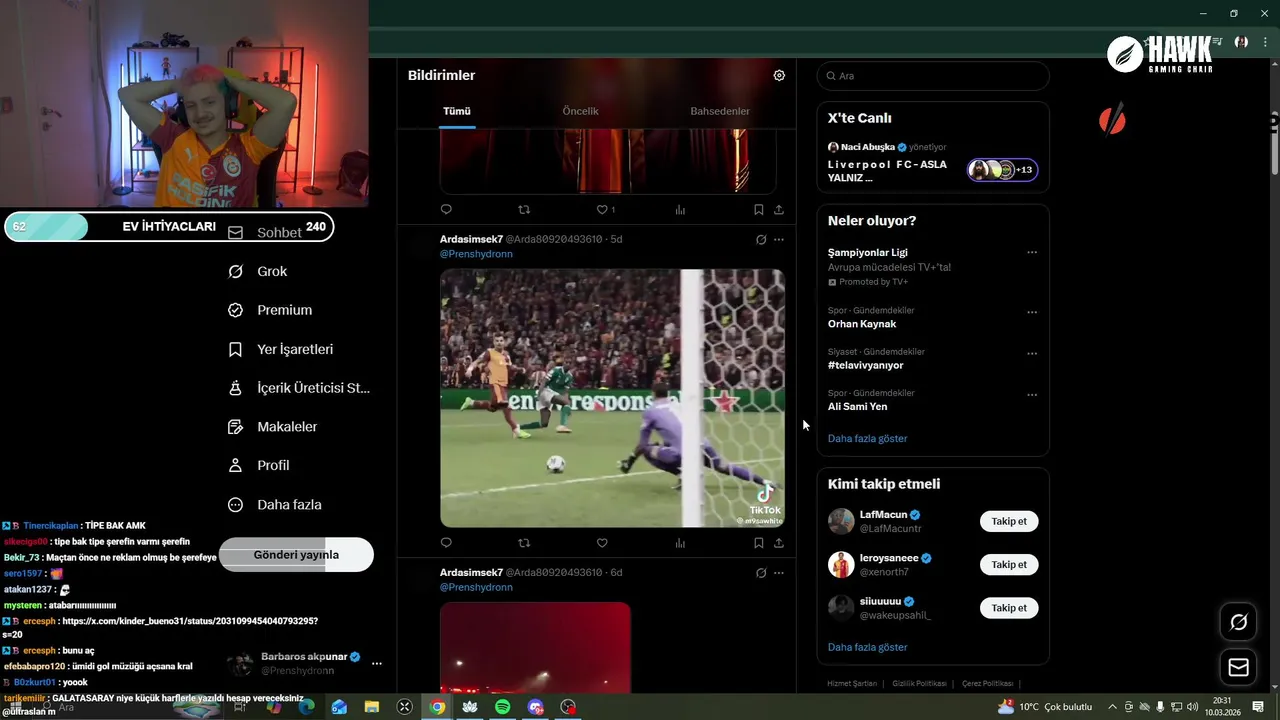Bookmark the post with one like
This screenshot has width=1280, height=720.
tap(758, 209)
